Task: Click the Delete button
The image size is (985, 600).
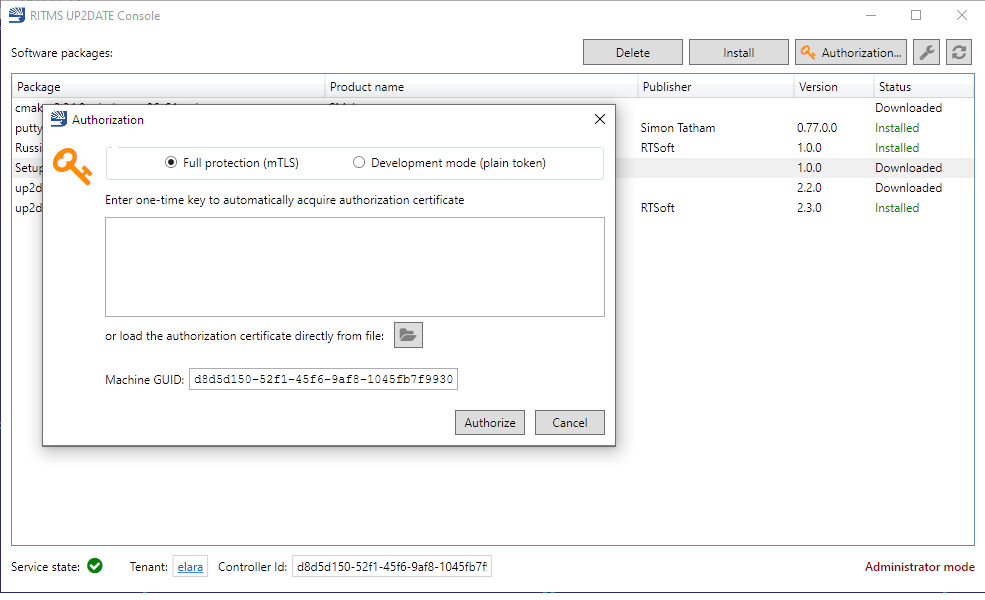Action: (x=632, y=53)
